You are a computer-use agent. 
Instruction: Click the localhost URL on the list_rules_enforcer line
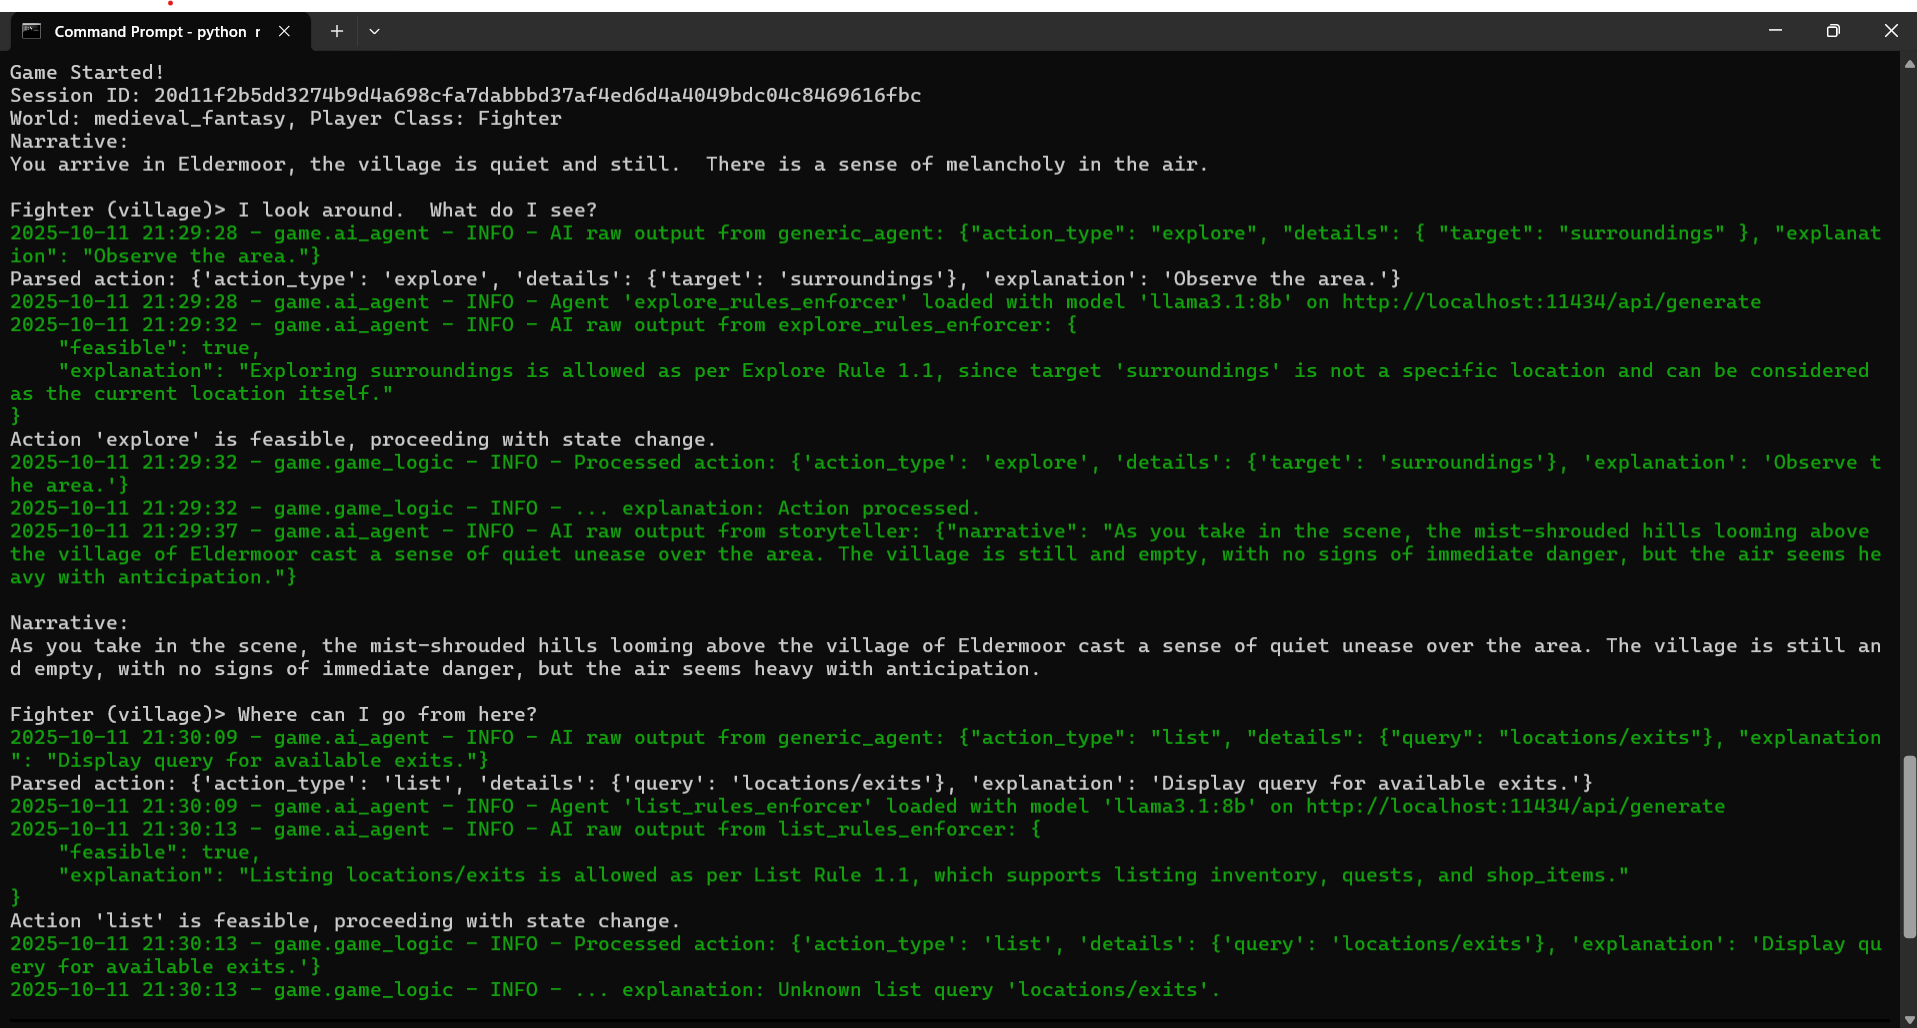tap(1515, 806)
